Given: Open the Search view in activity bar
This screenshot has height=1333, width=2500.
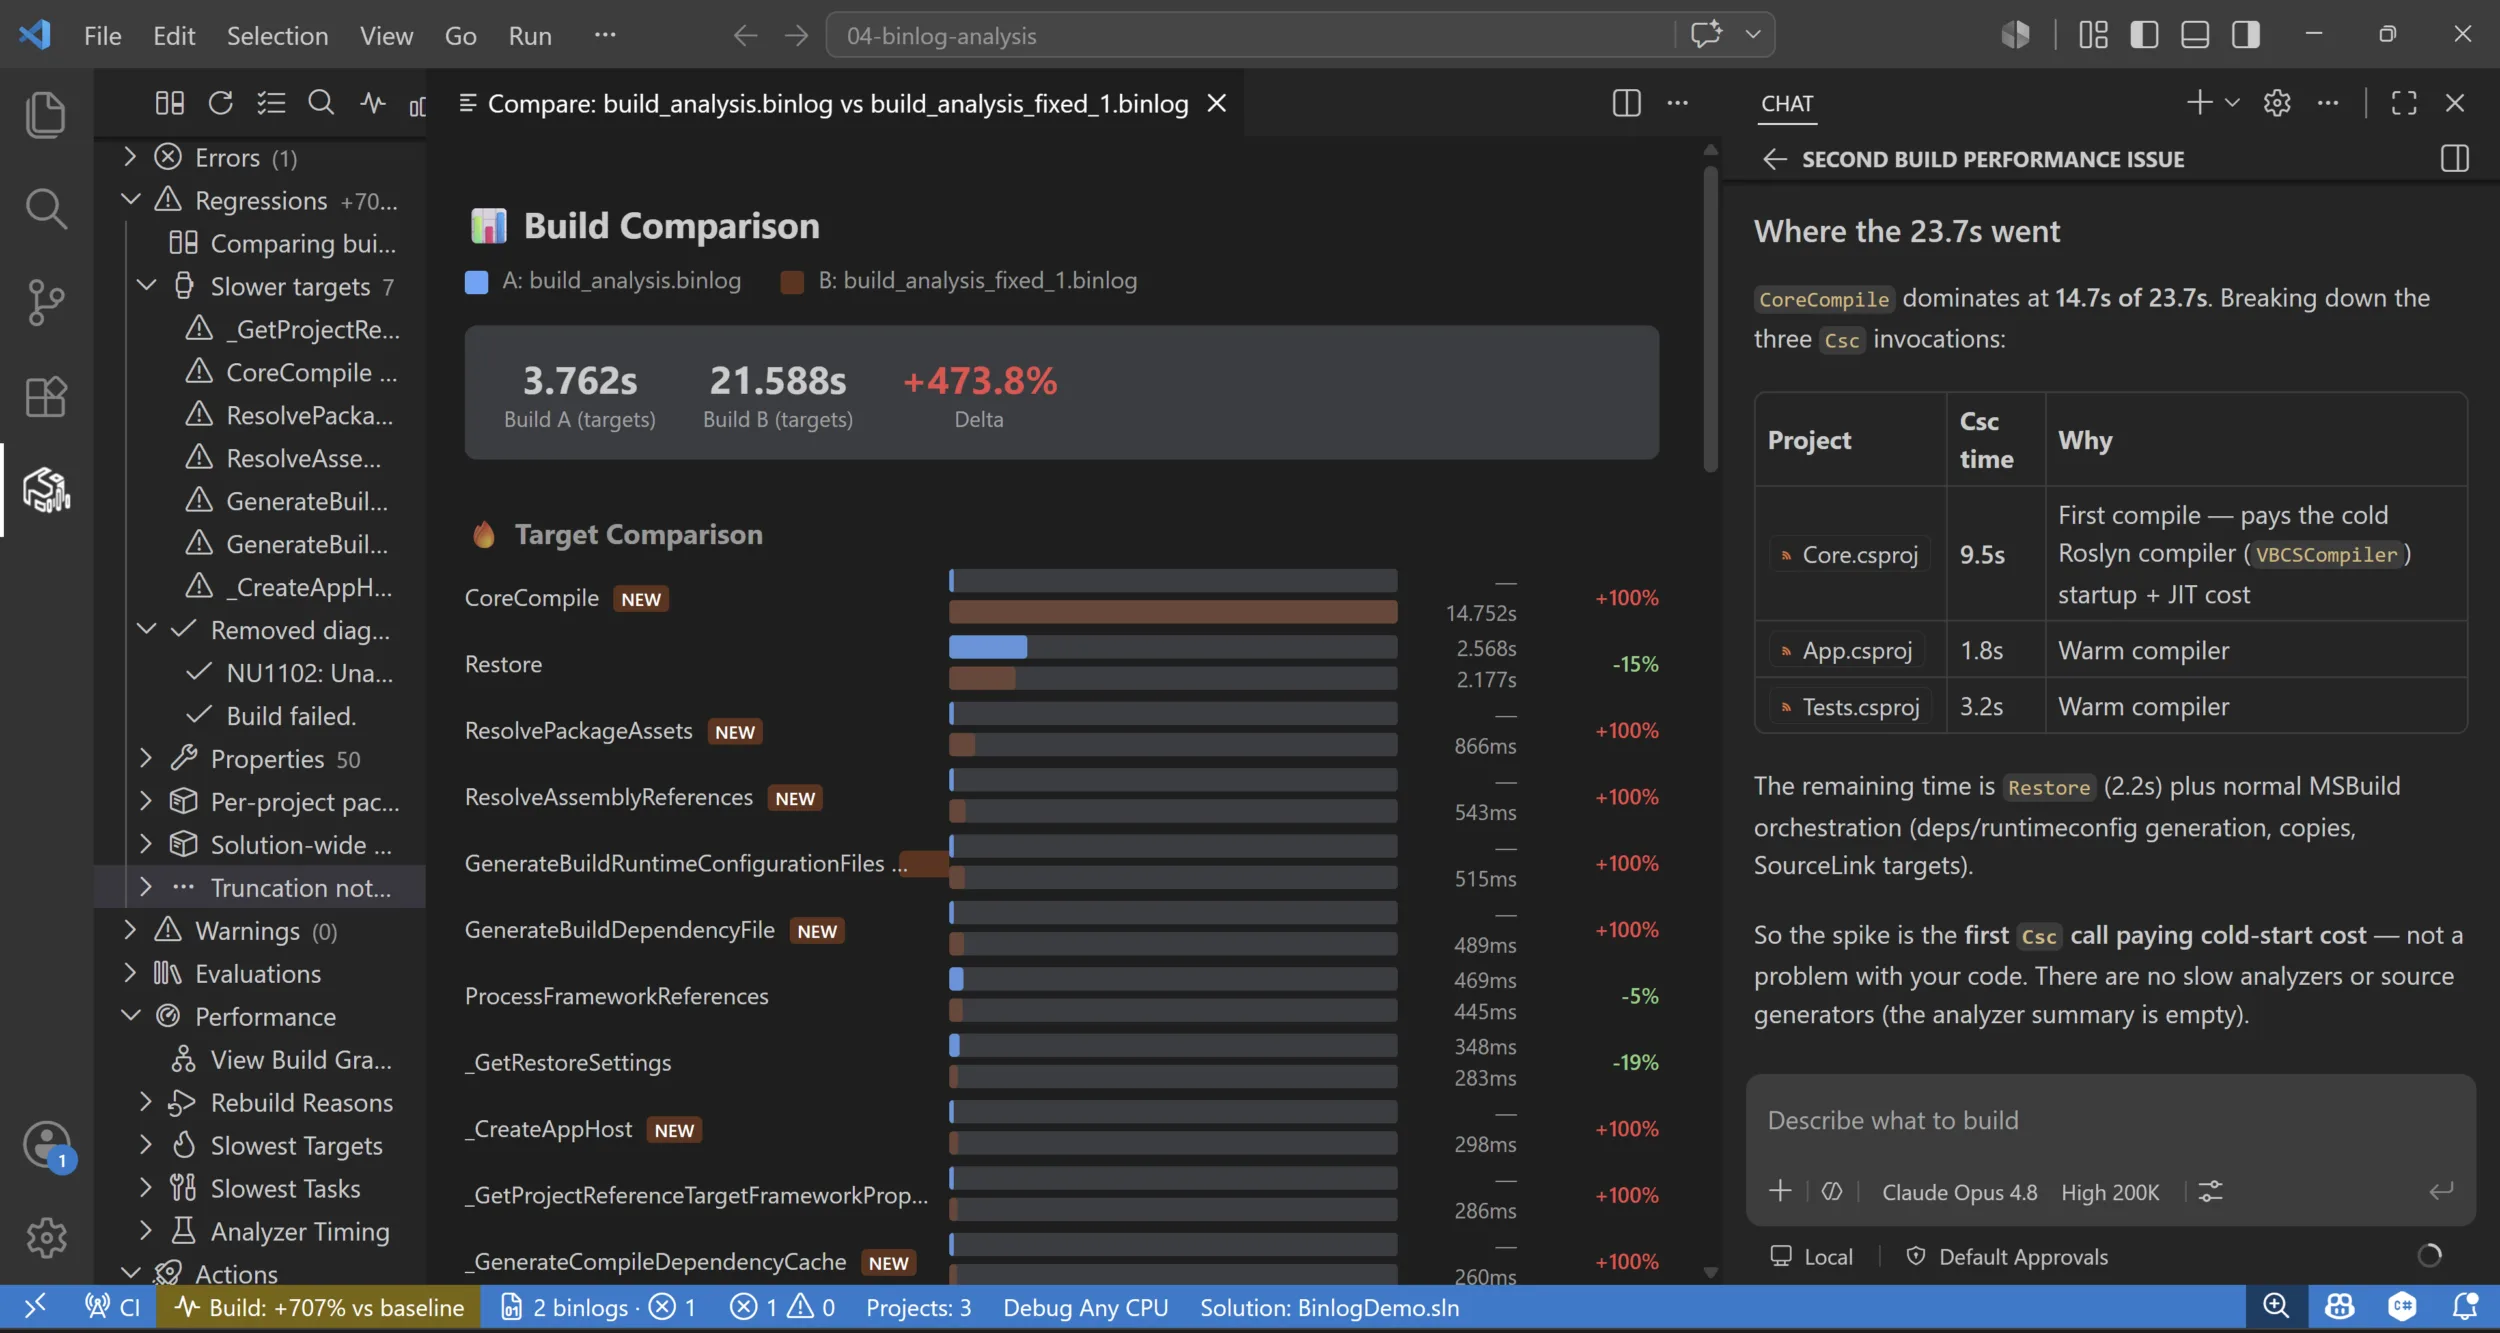Looking at the screenshot, I should [x=46, y=208].
